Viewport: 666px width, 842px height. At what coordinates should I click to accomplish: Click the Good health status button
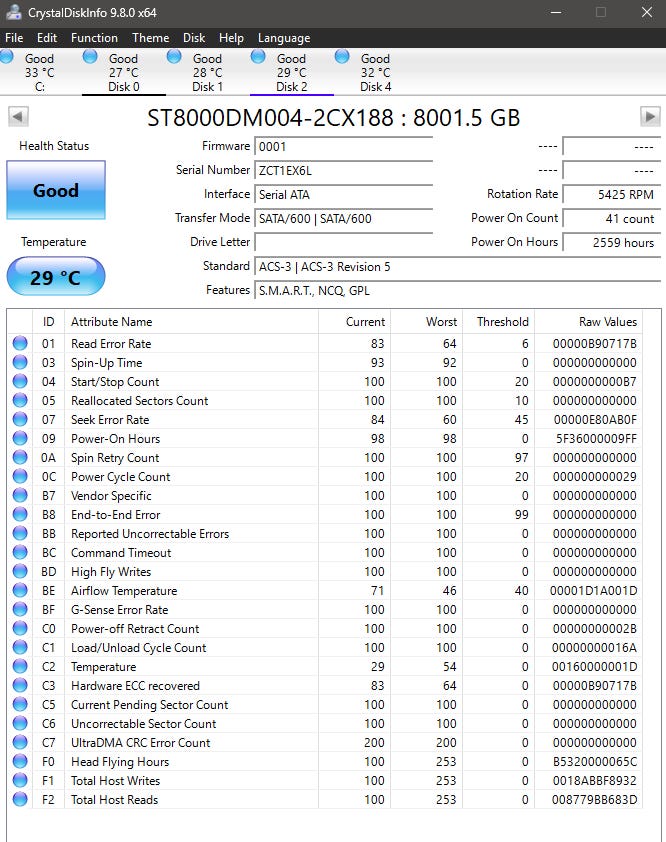[56, 190]
